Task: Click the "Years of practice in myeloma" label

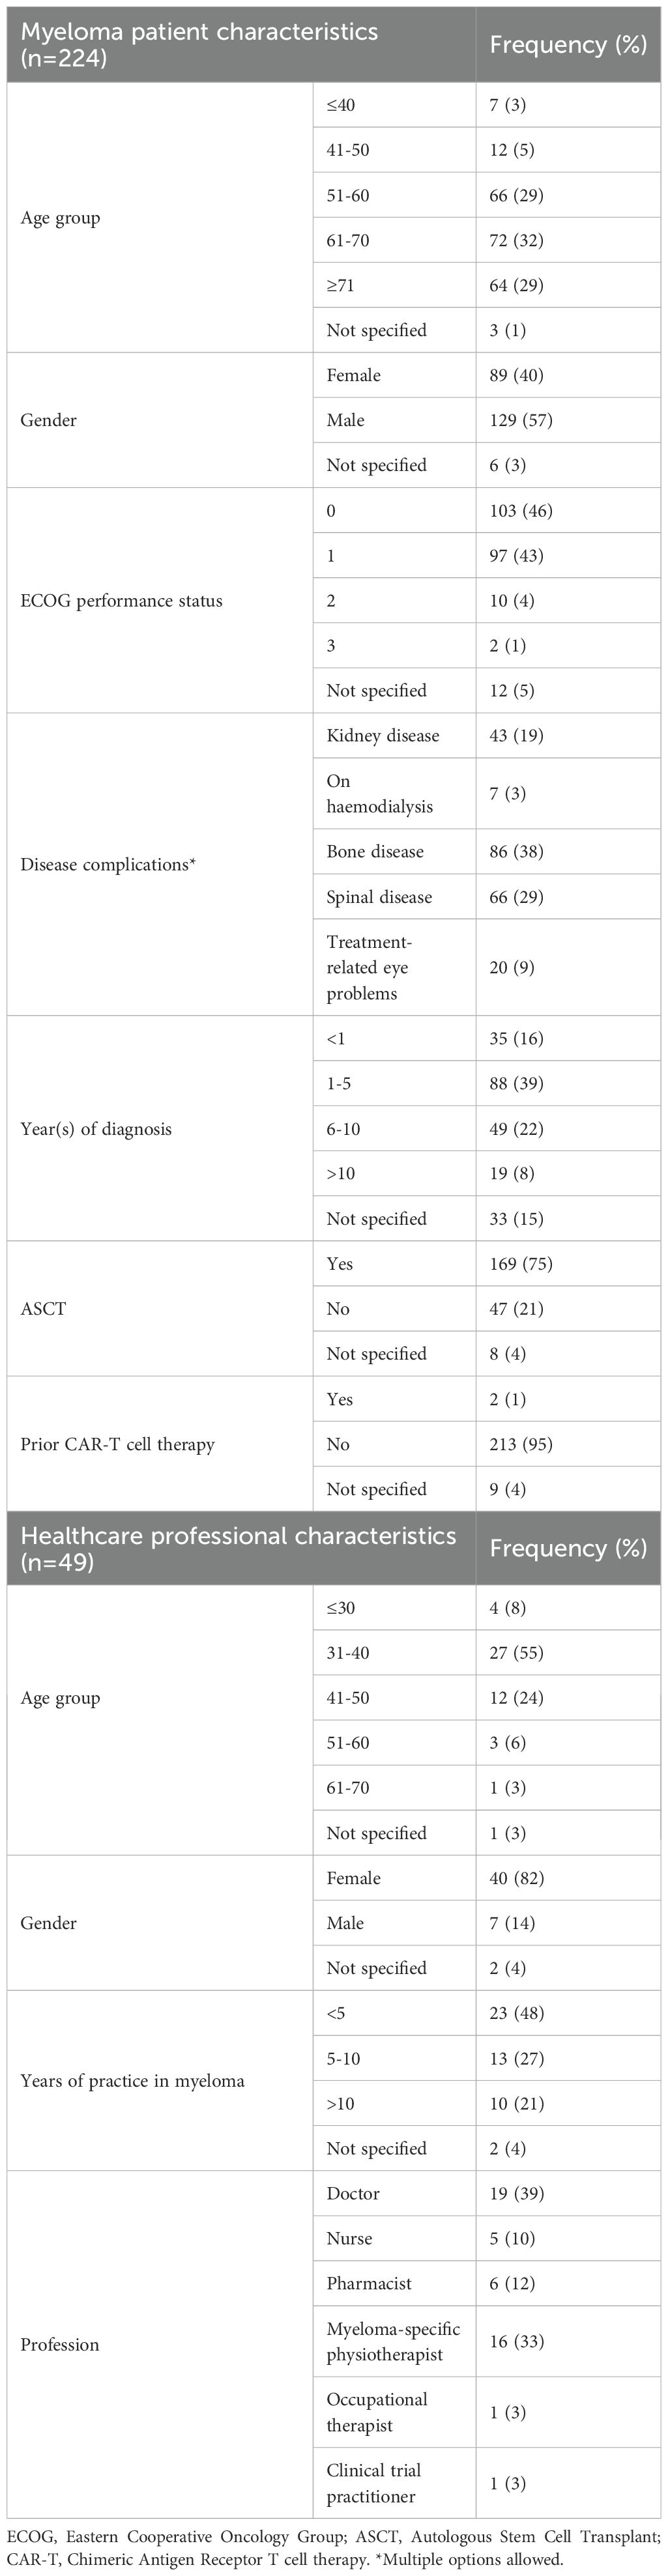Action: 132,2081
